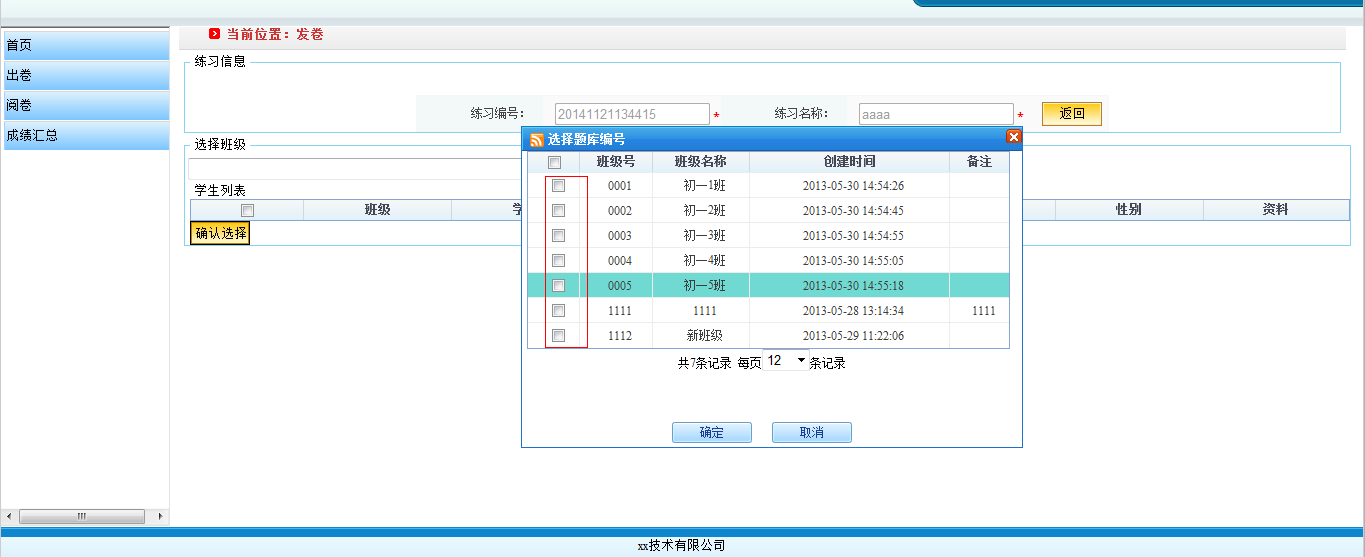Click the 返回 button
Screen dimensions: 1365x557
tap(1072, 113)
